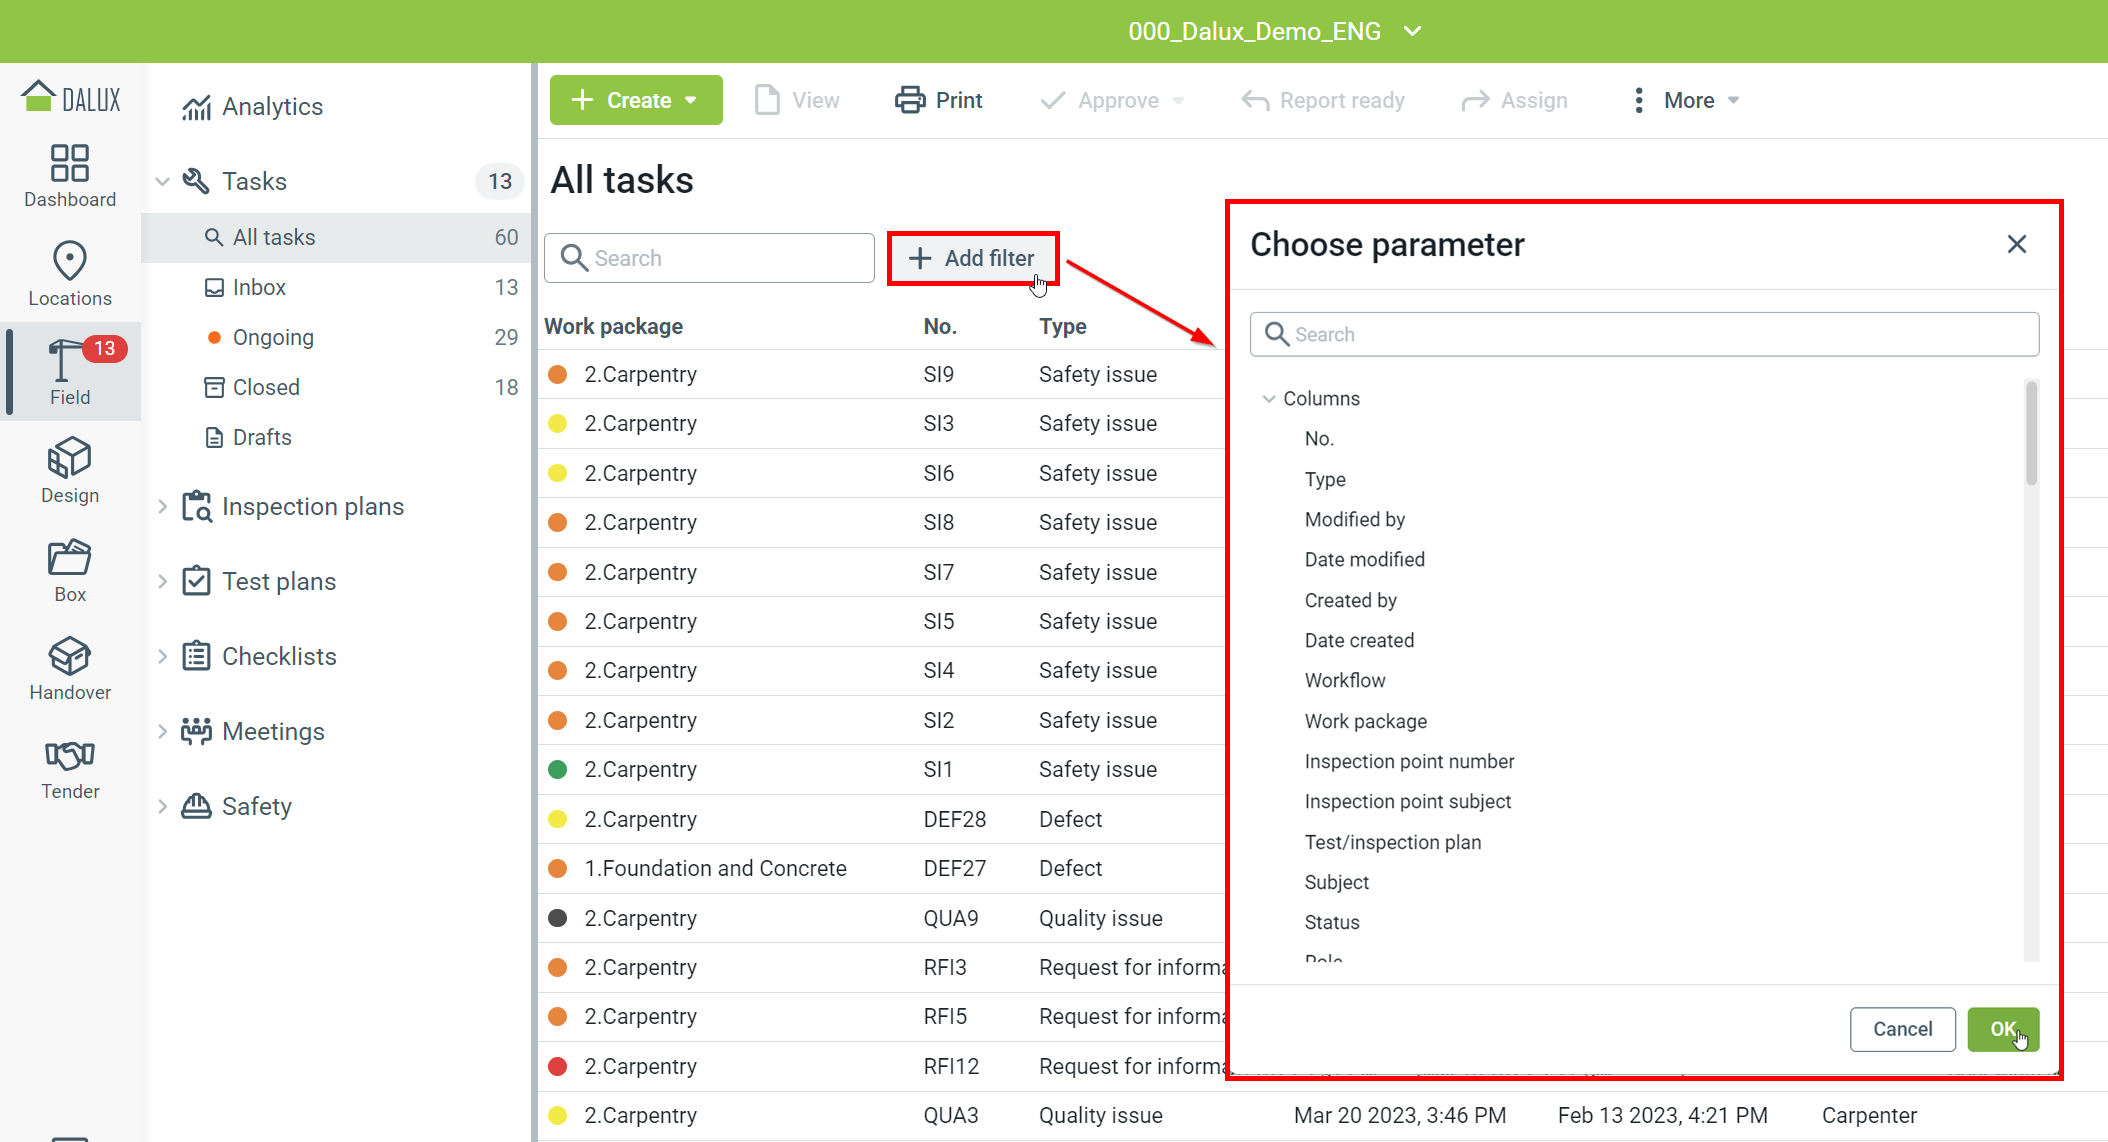Collapse the Columns group in dialog

(x=1268, y=399)
